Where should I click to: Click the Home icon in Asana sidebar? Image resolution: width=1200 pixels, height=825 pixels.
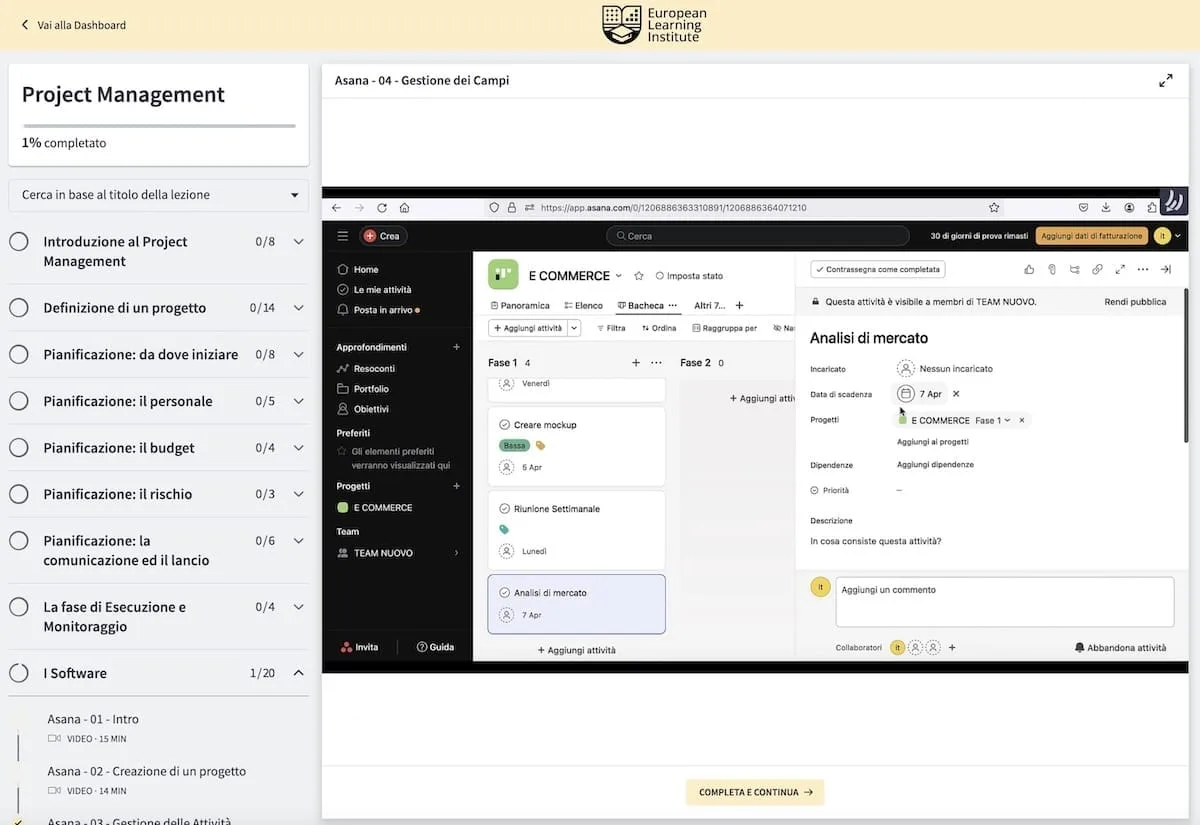[x=343, y=269]
